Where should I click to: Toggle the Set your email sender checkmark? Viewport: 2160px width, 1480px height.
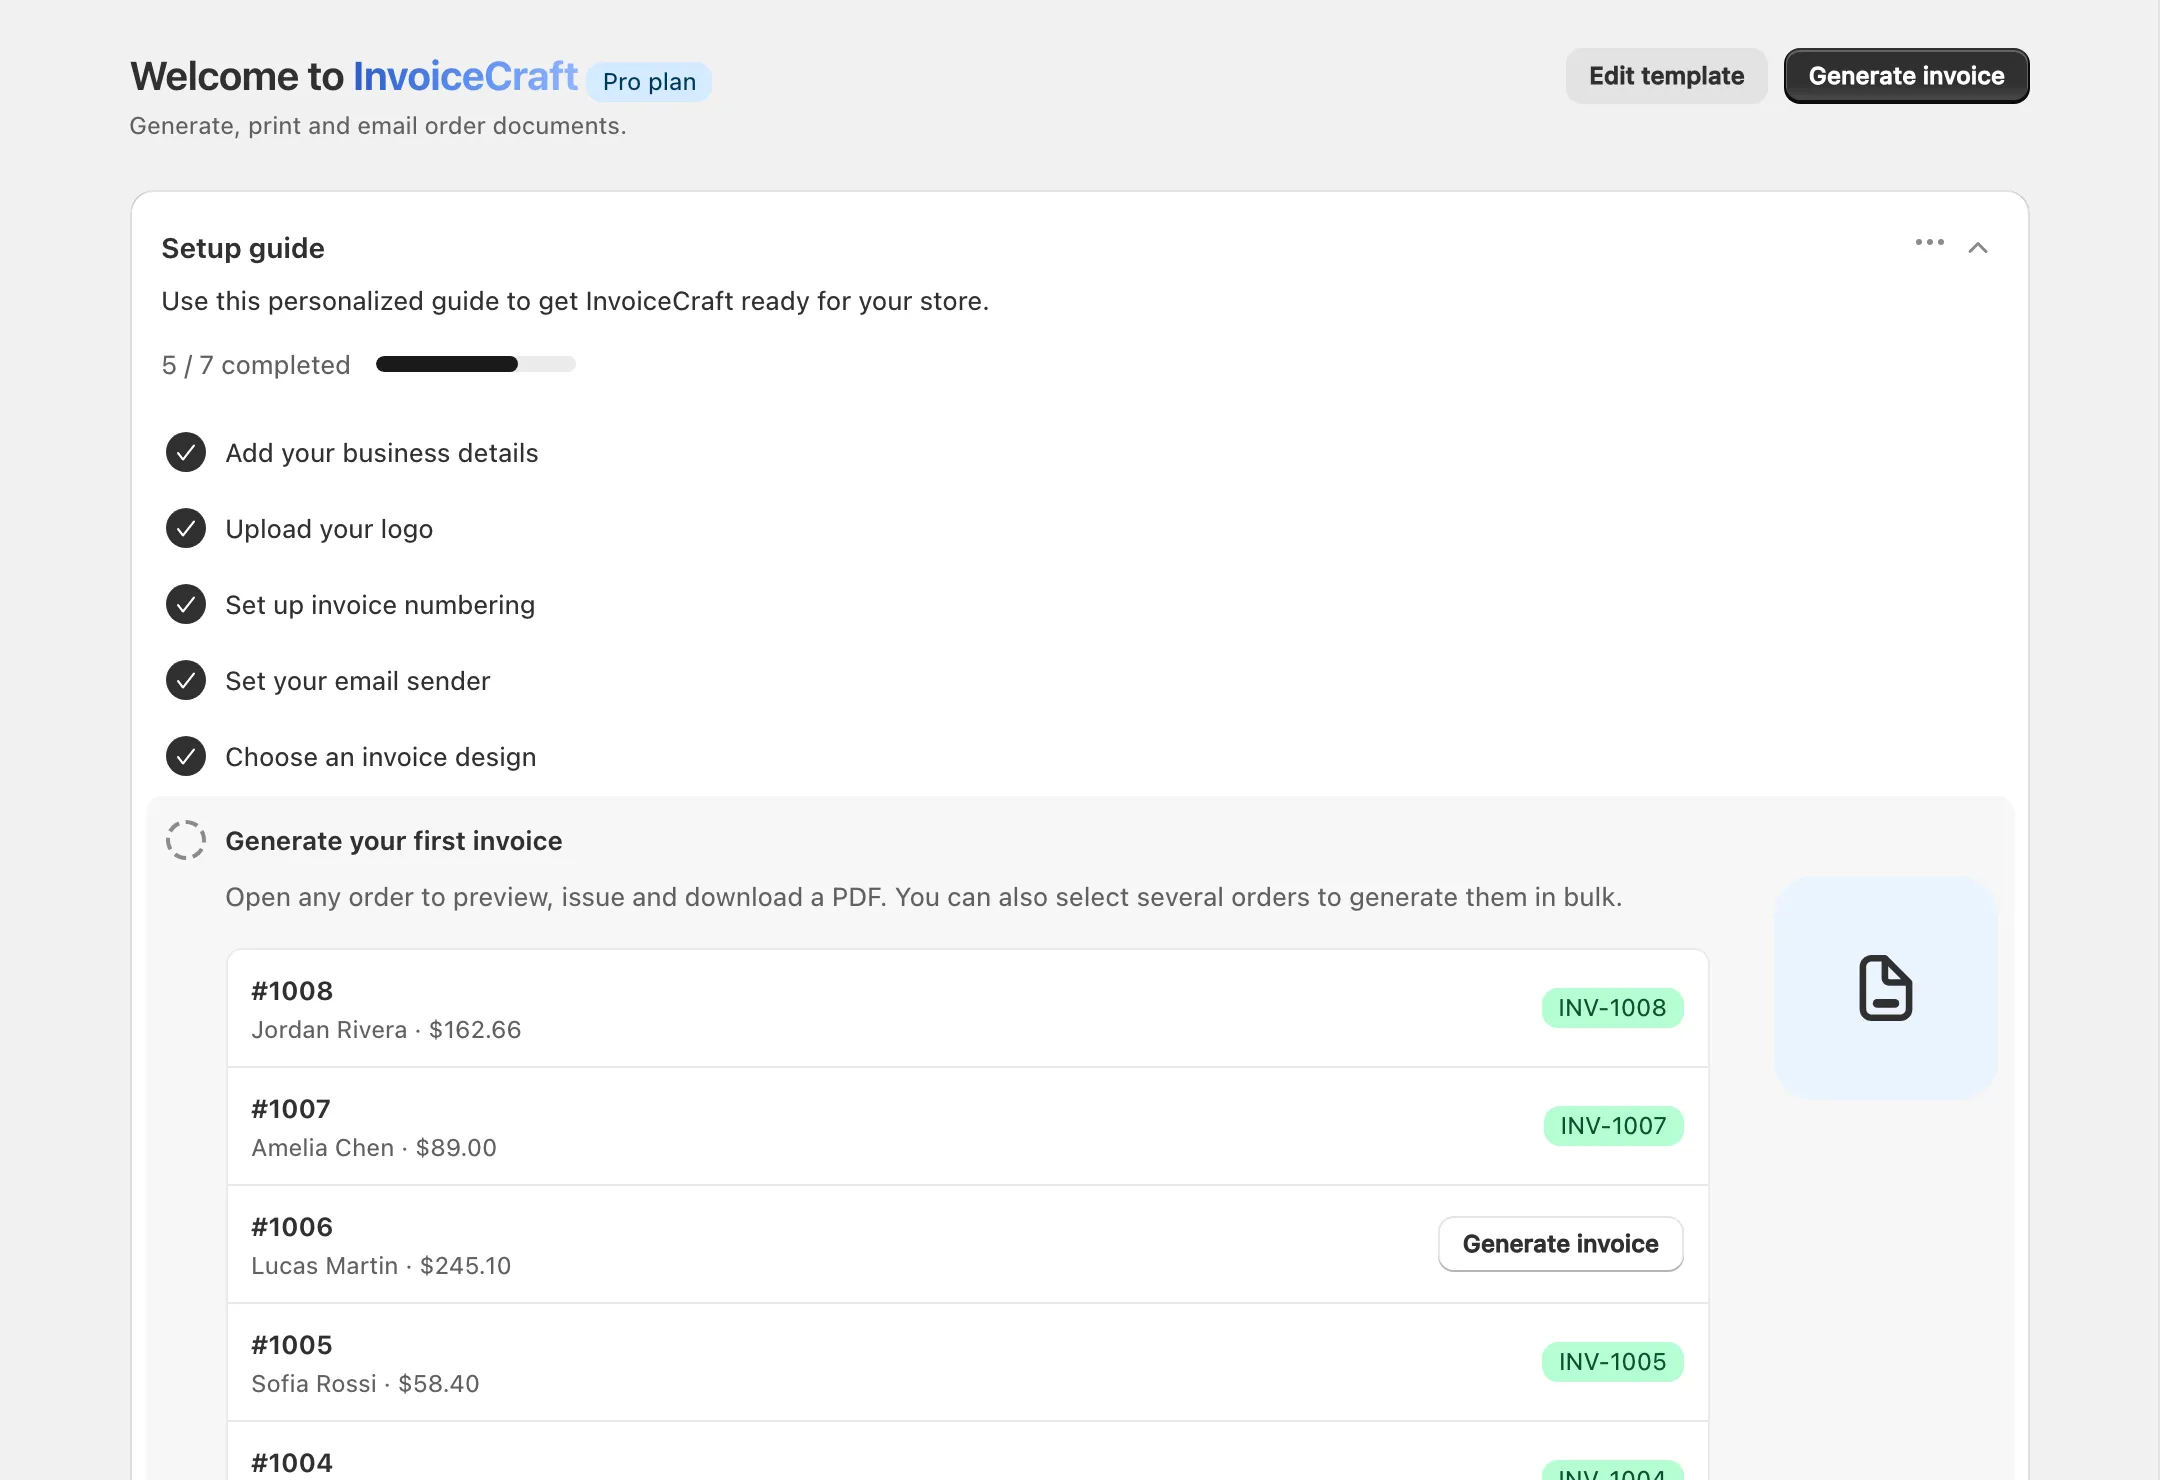186,681
